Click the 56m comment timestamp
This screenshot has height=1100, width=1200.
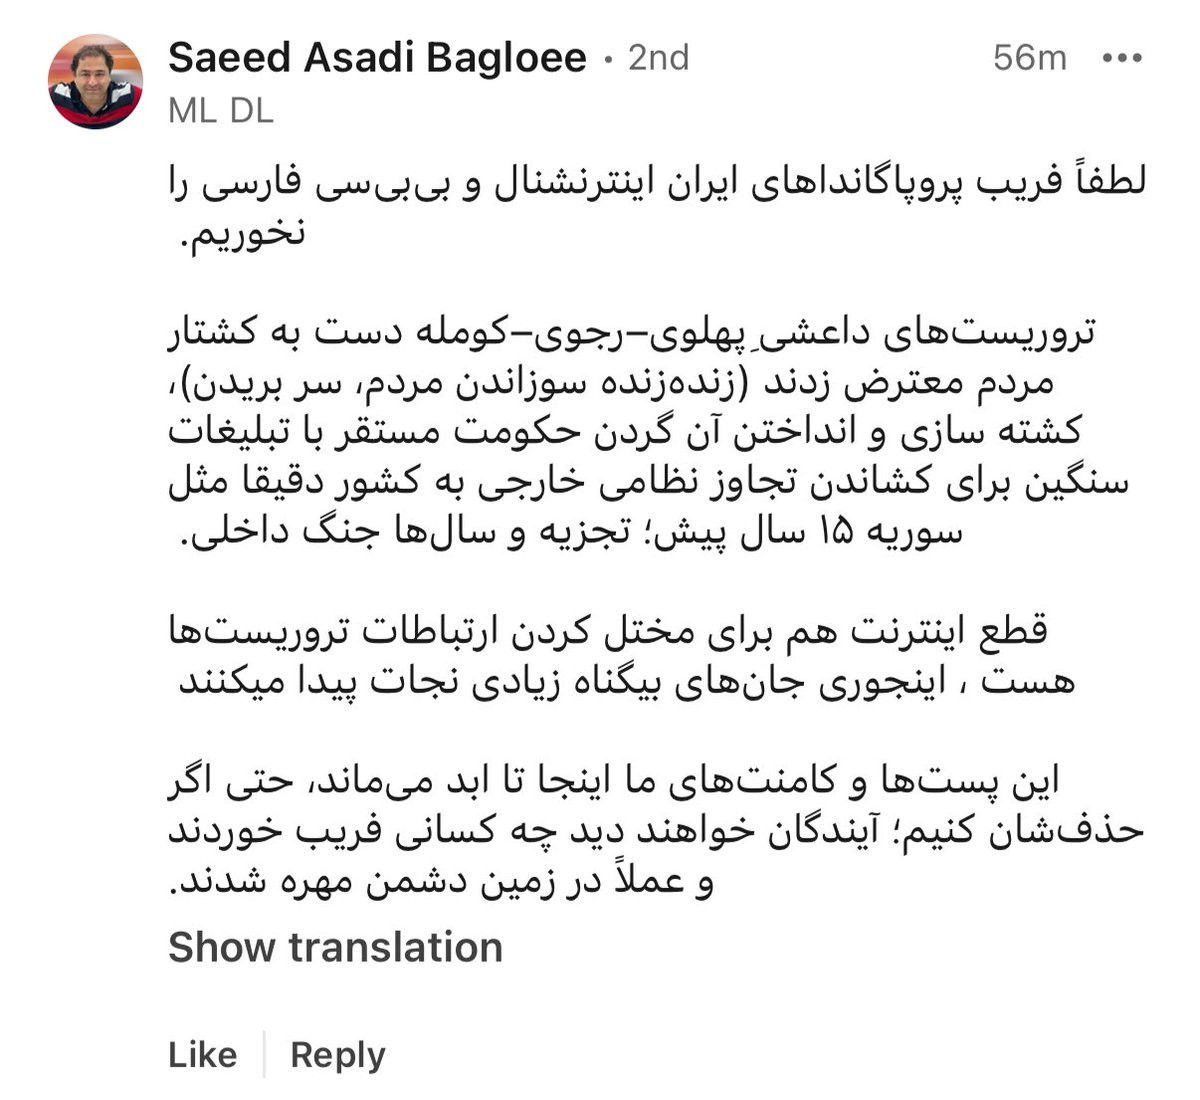tap(1029, 58)
